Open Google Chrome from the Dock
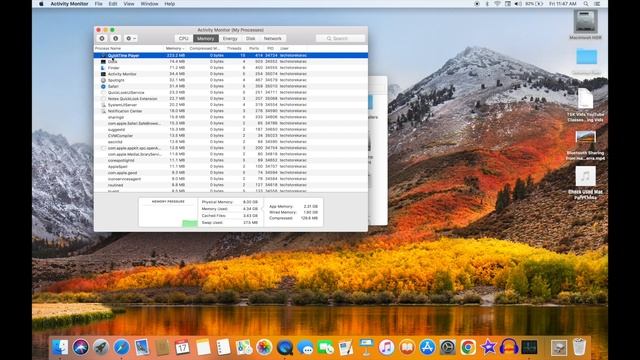This screenshot has height=360, width=640. [468, 347]
